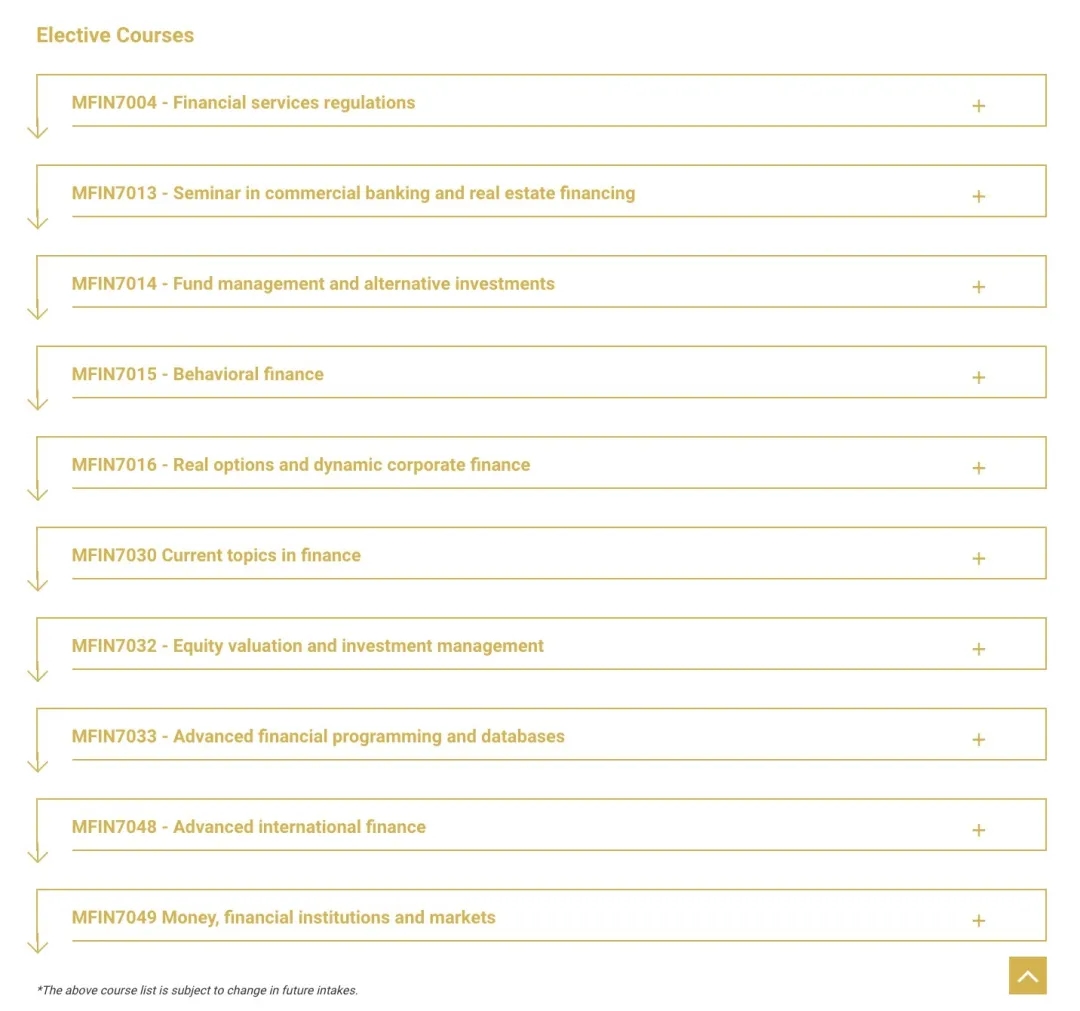Click plus icon beside Current topics in finance
This screenshot has width=1080, height=1011.
point(978,559)
